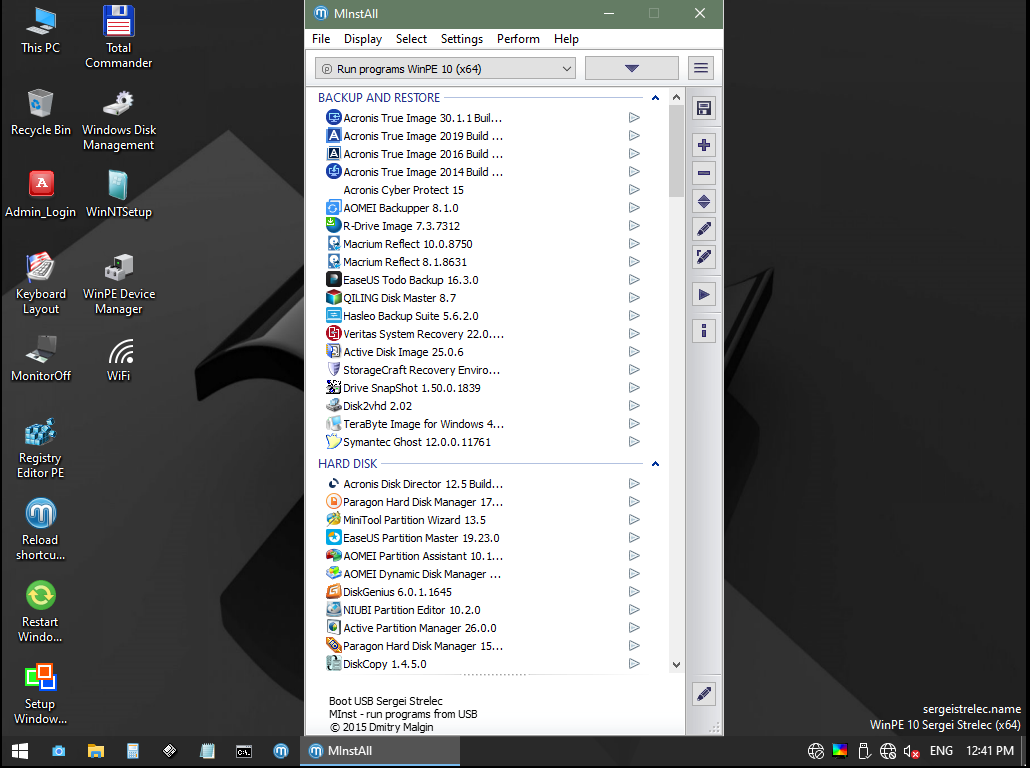Collapse the HARD DISK section chevron

tap(655, 463)
